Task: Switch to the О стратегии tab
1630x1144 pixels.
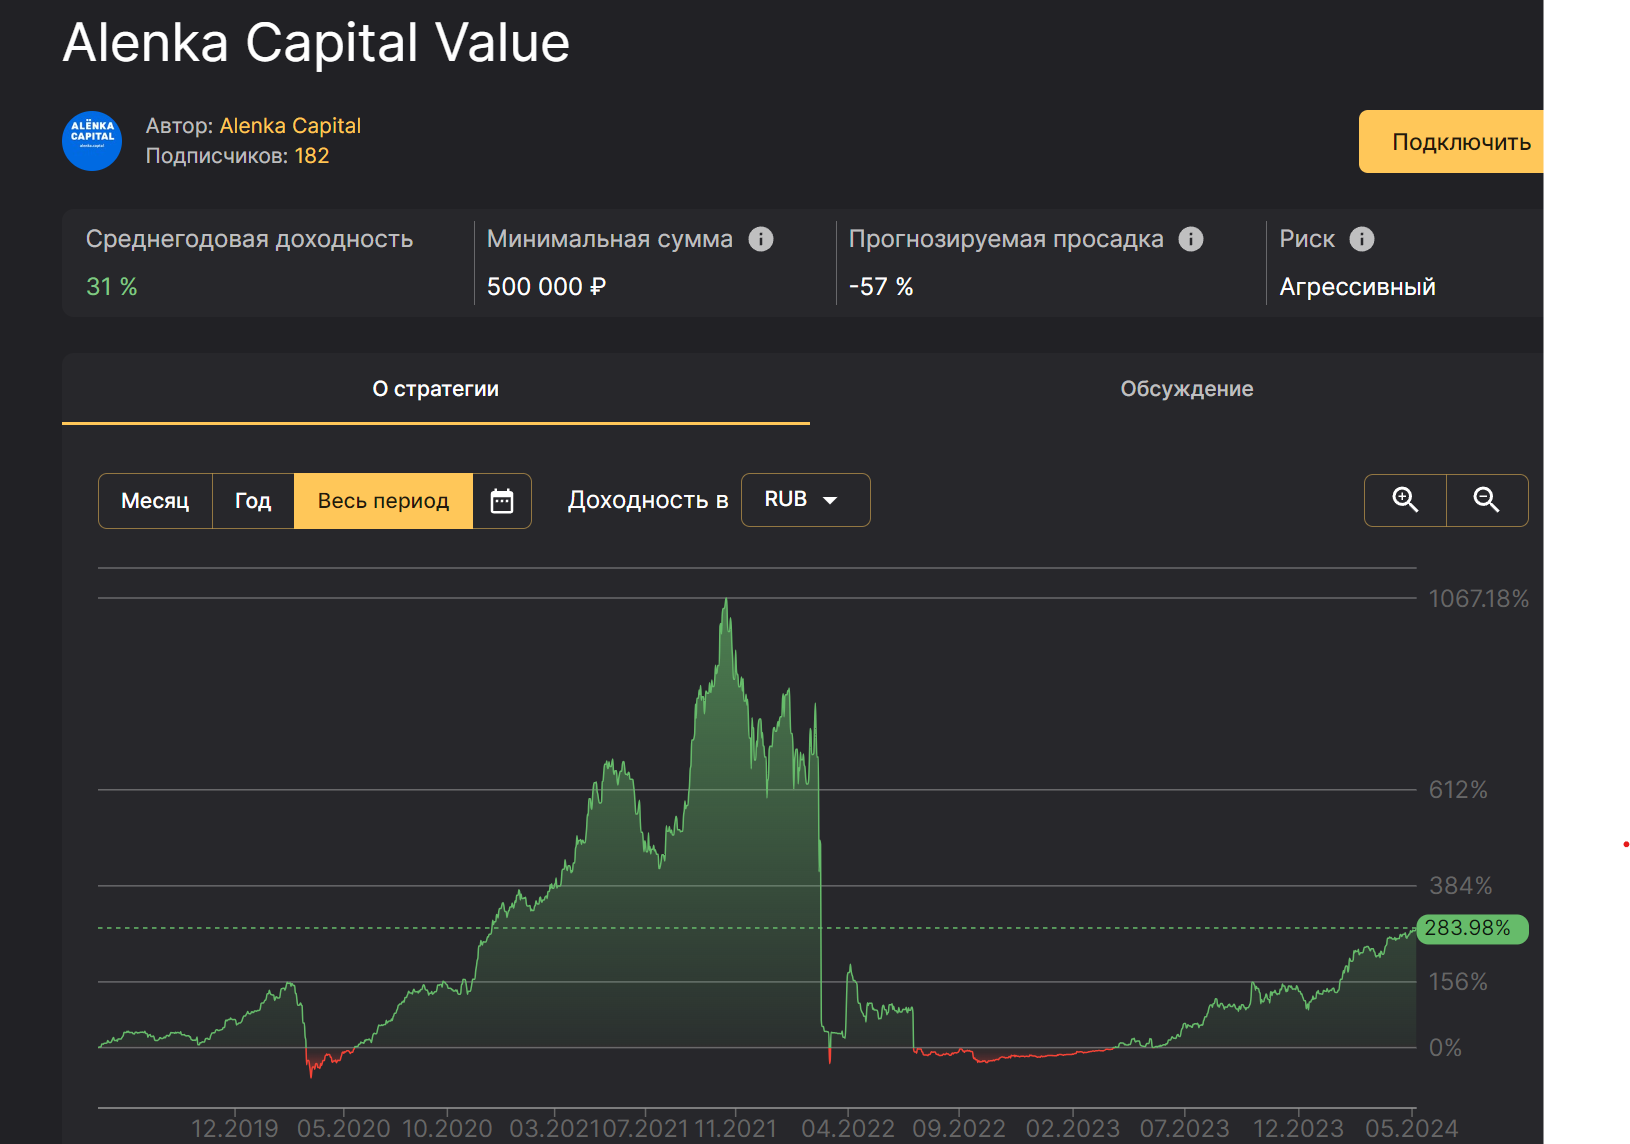Action: pyautogui.click(x=436, y=389)
